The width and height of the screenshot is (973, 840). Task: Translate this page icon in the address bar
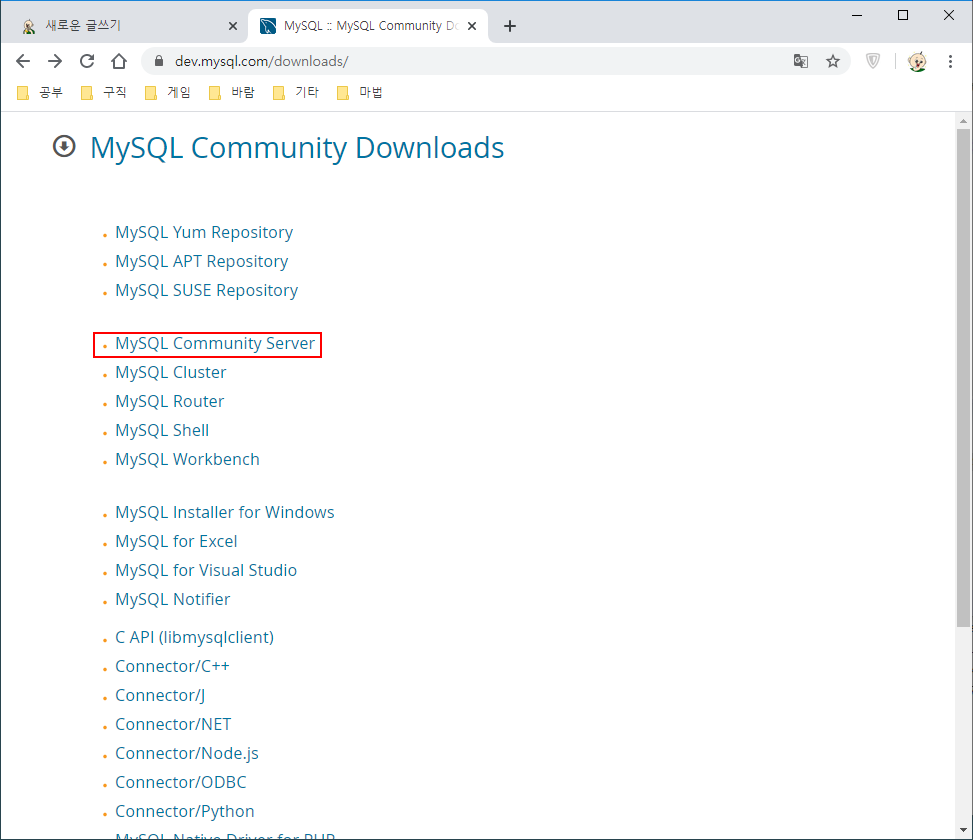click(800, 61)
